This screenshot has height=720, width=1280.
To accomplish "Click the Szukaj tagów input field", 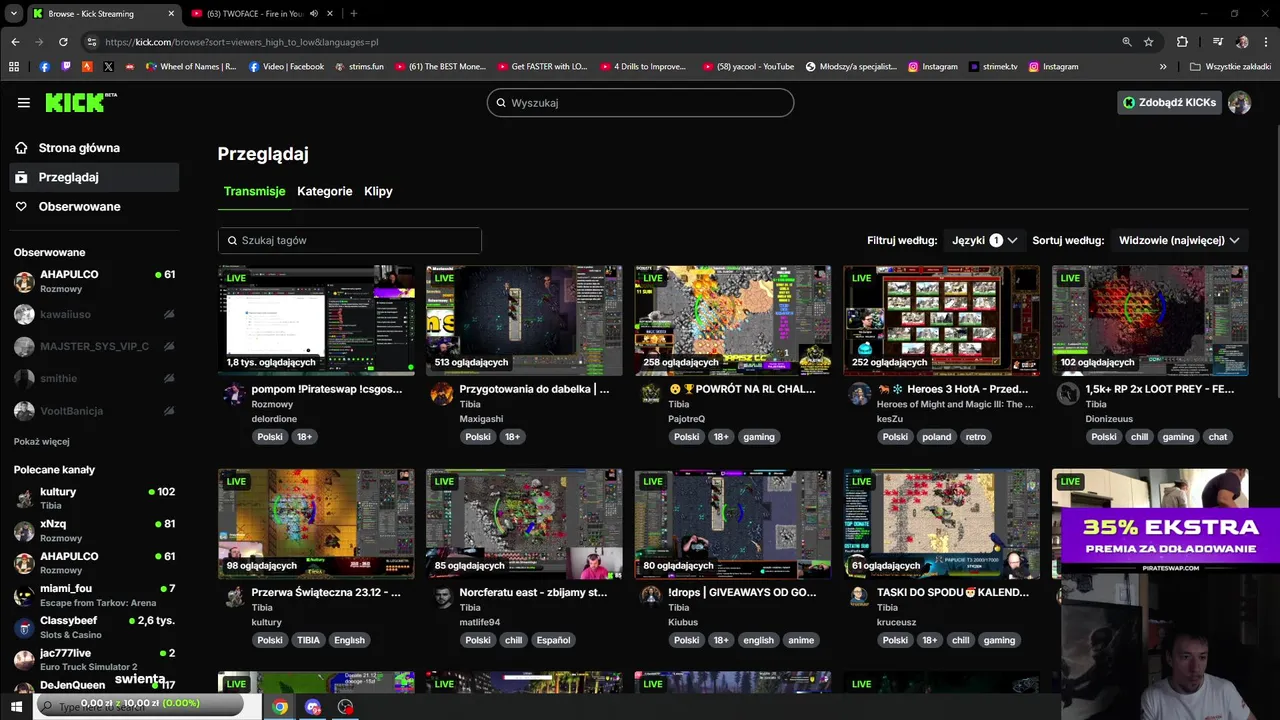I will pos(350,240).
